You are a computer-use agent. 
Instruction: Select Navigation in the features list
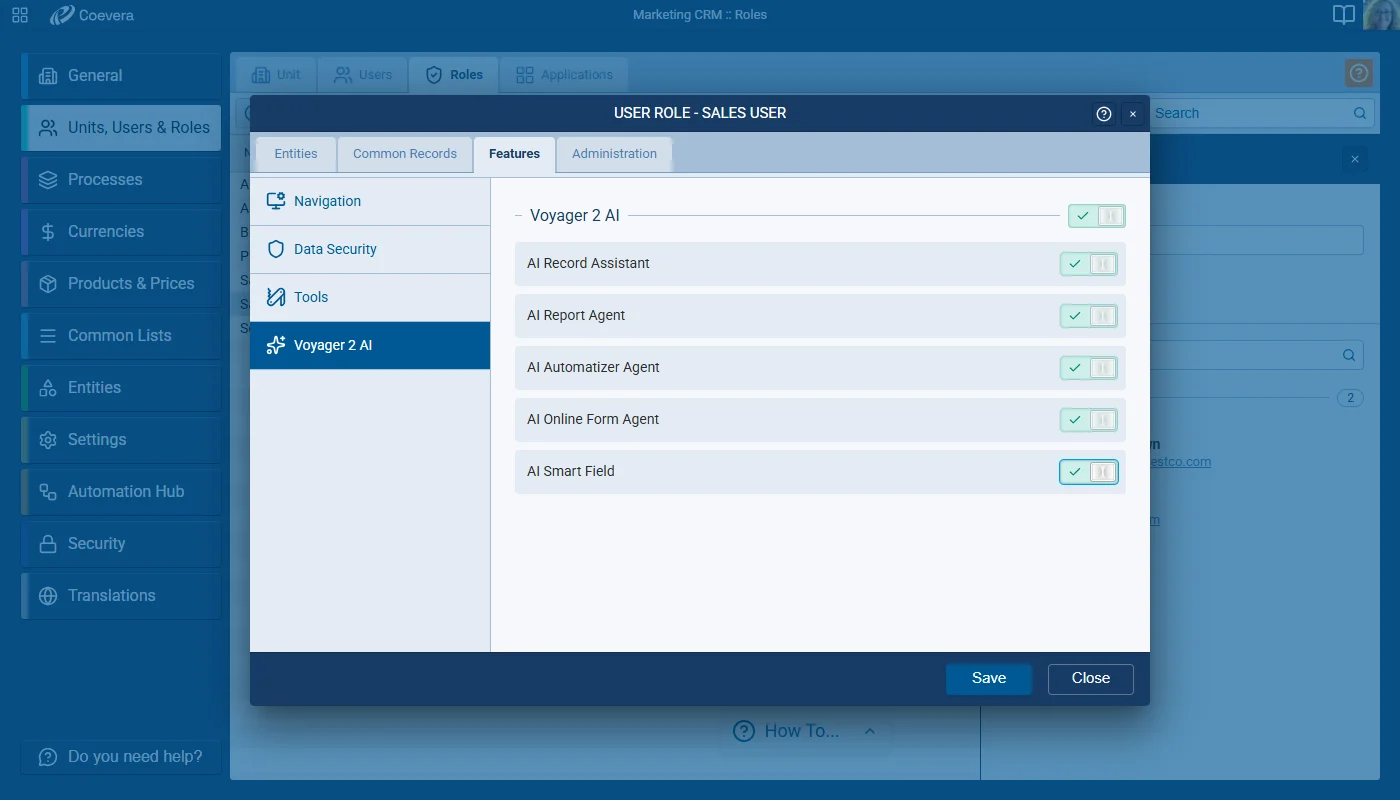370,202
